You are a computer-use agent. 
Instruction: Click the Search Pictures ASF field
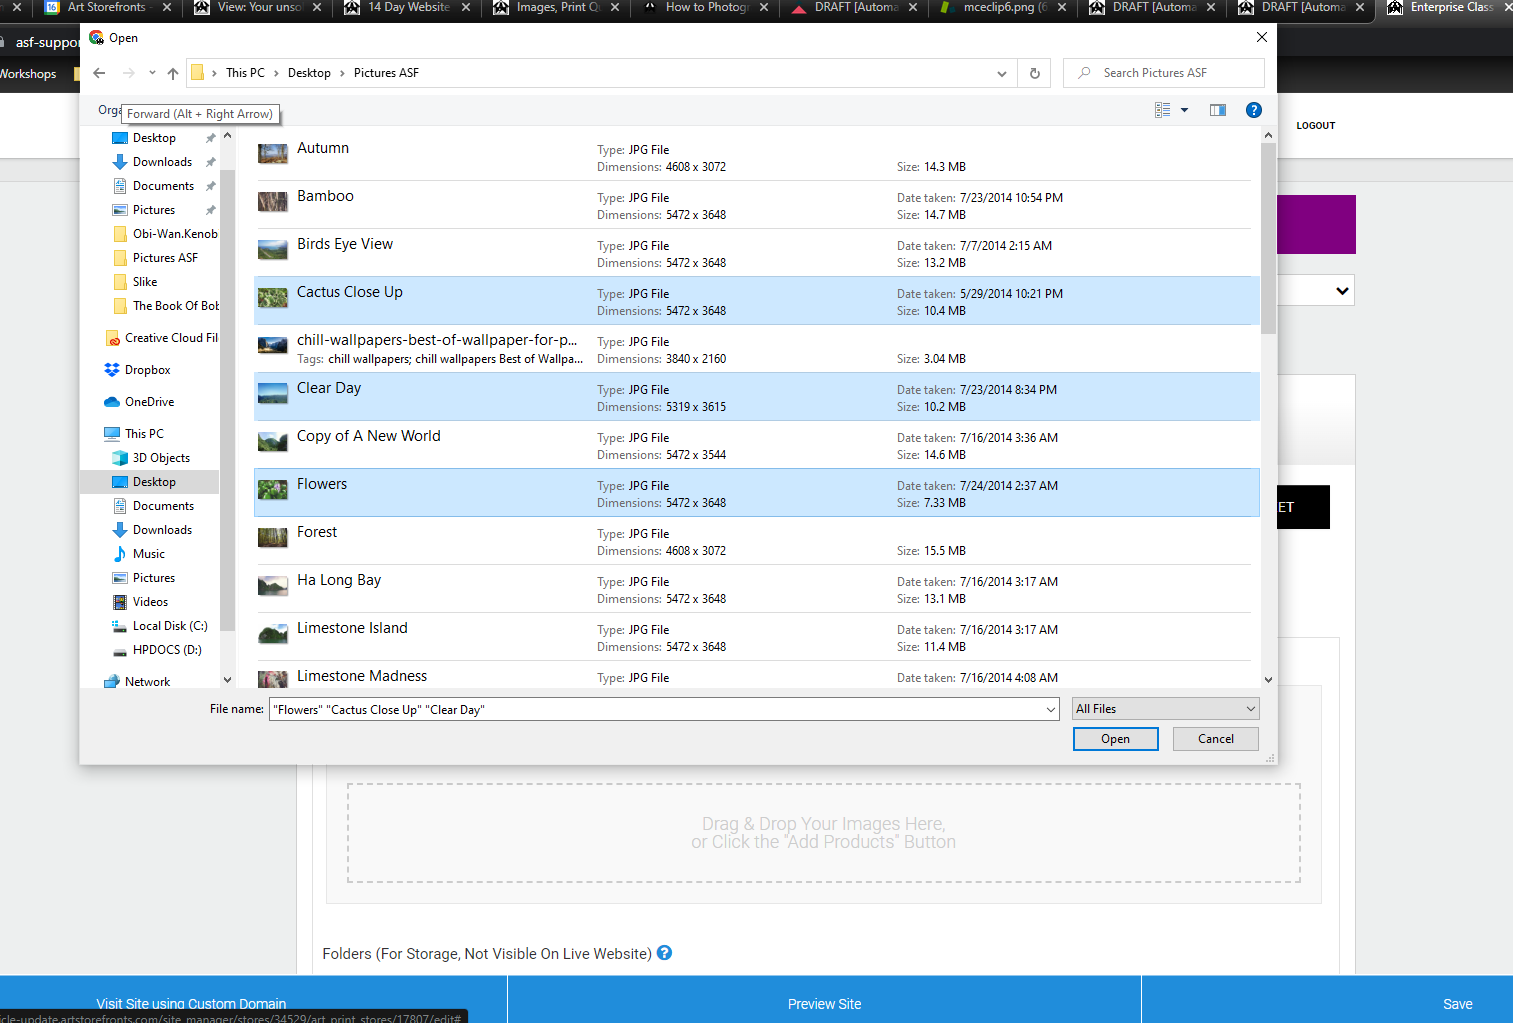(x=1164, y=73)
